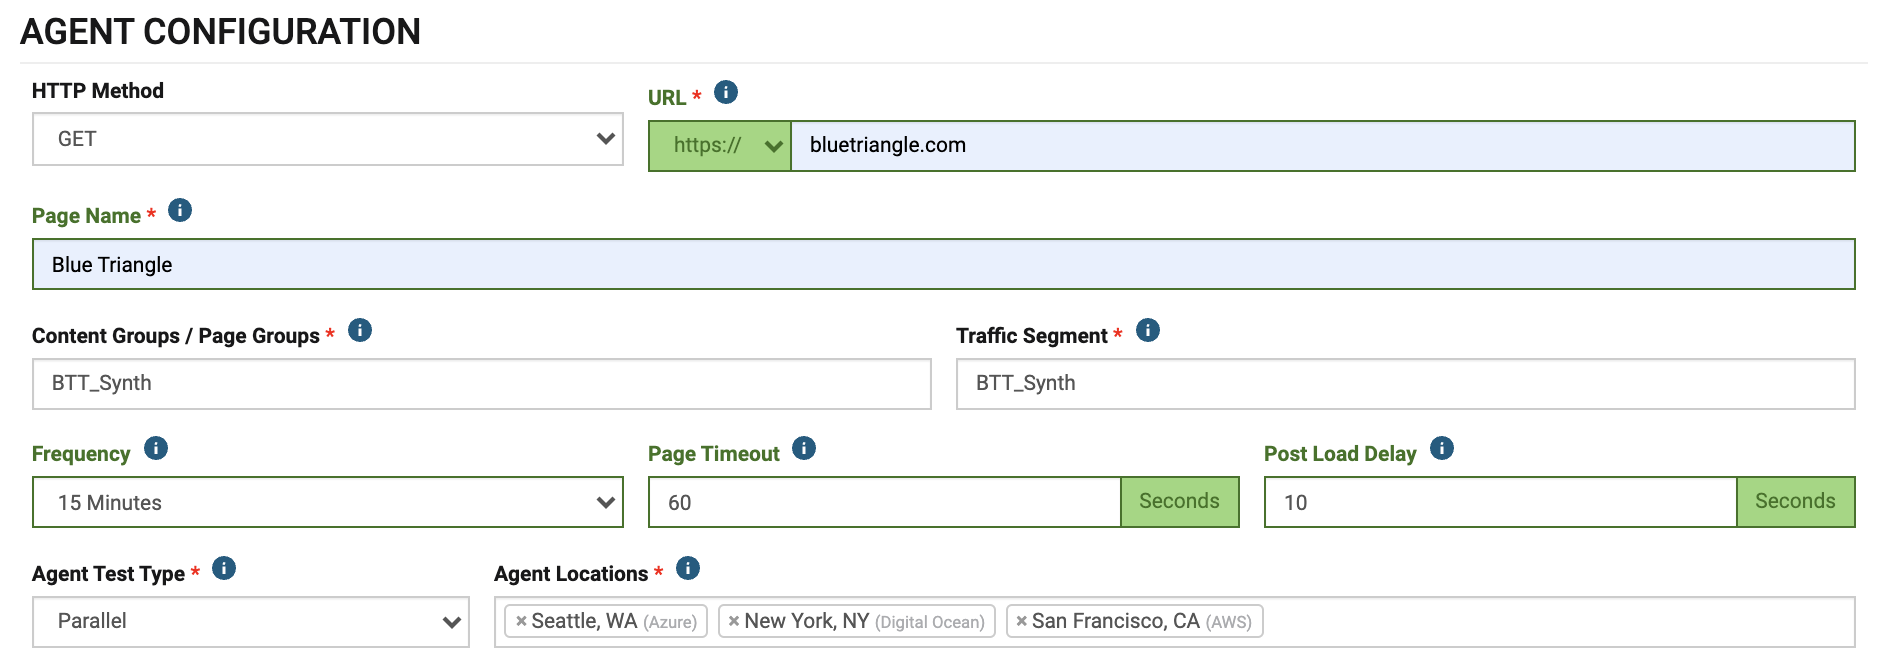Focus the Post Load Delay field showing 10

pos(1501,502)
